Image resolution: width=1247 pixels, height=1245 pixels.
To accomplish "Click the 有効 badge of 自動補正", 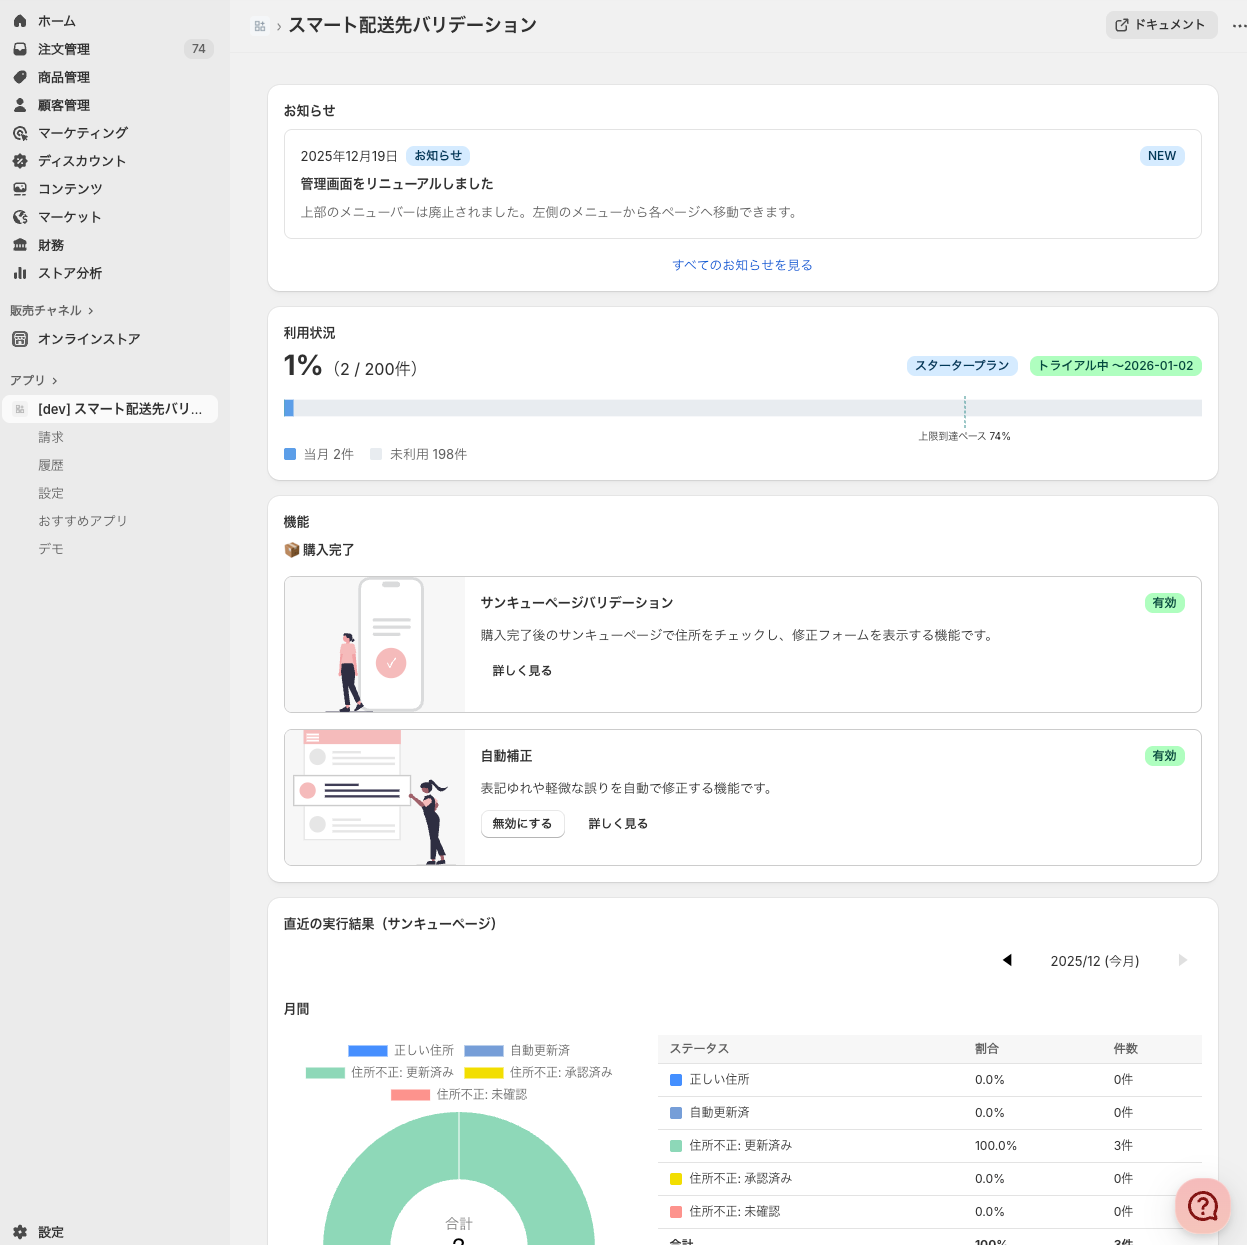I will click(1165, 756).
